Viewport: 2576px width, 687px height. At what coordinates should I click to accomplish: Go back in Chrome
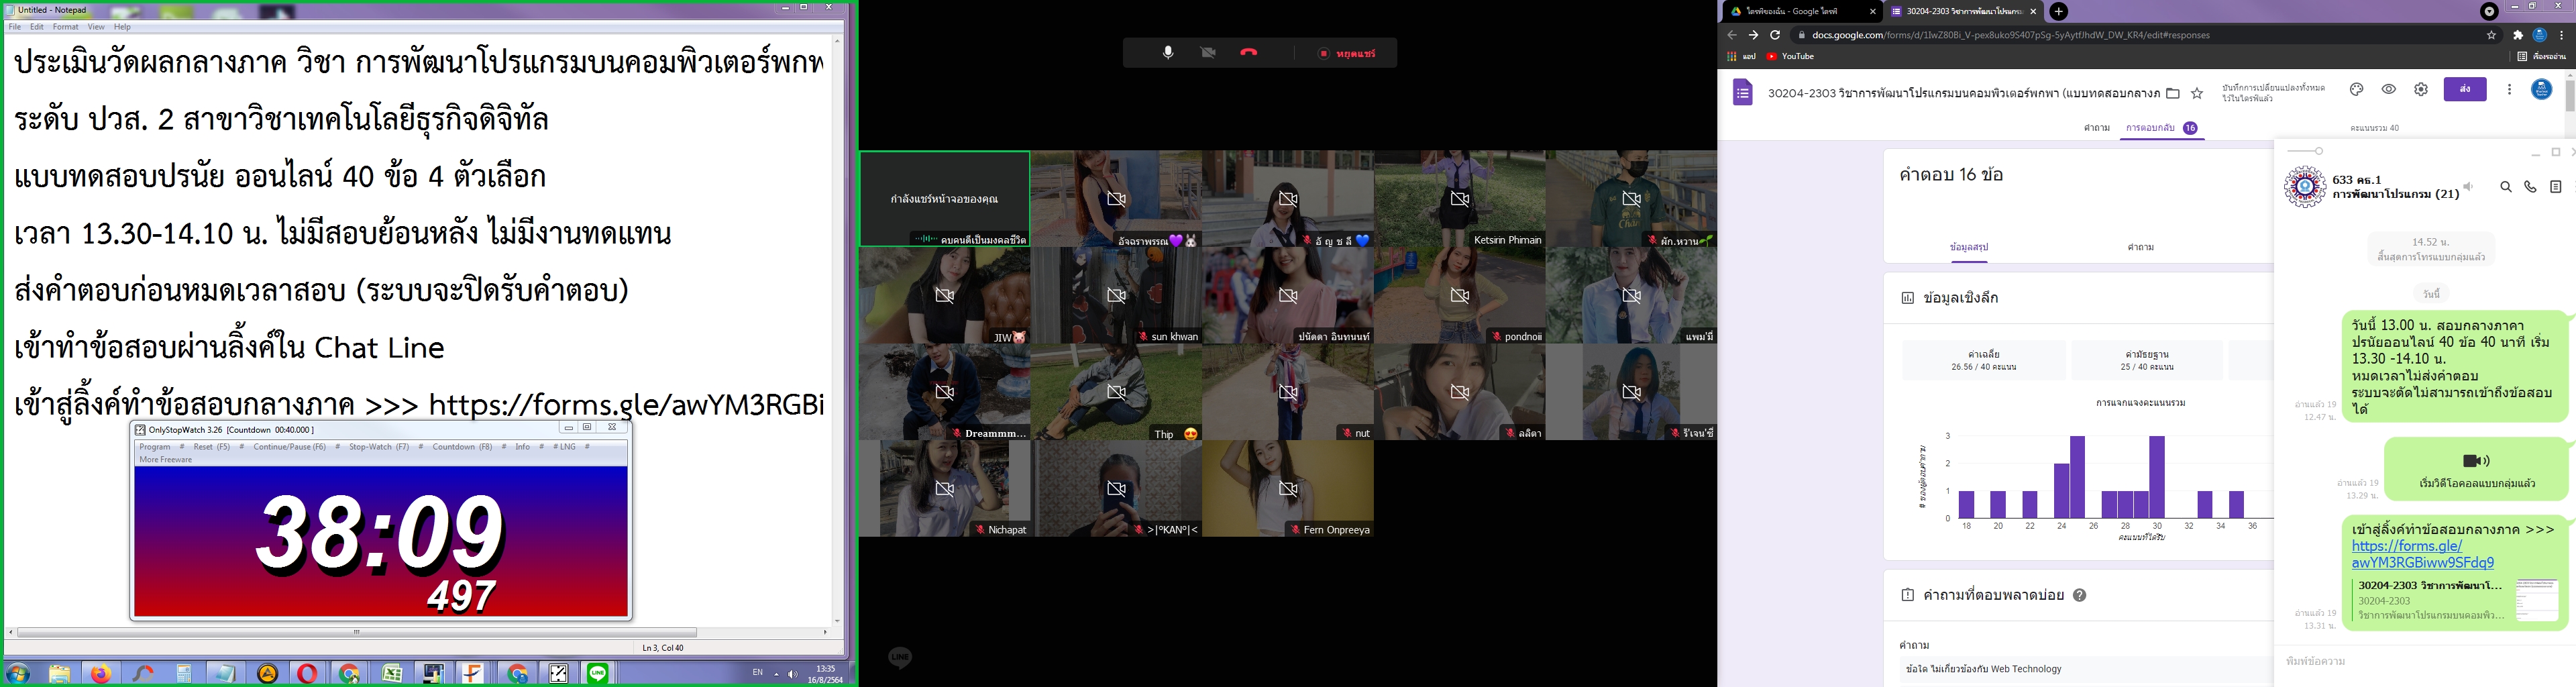[1732, 35]
